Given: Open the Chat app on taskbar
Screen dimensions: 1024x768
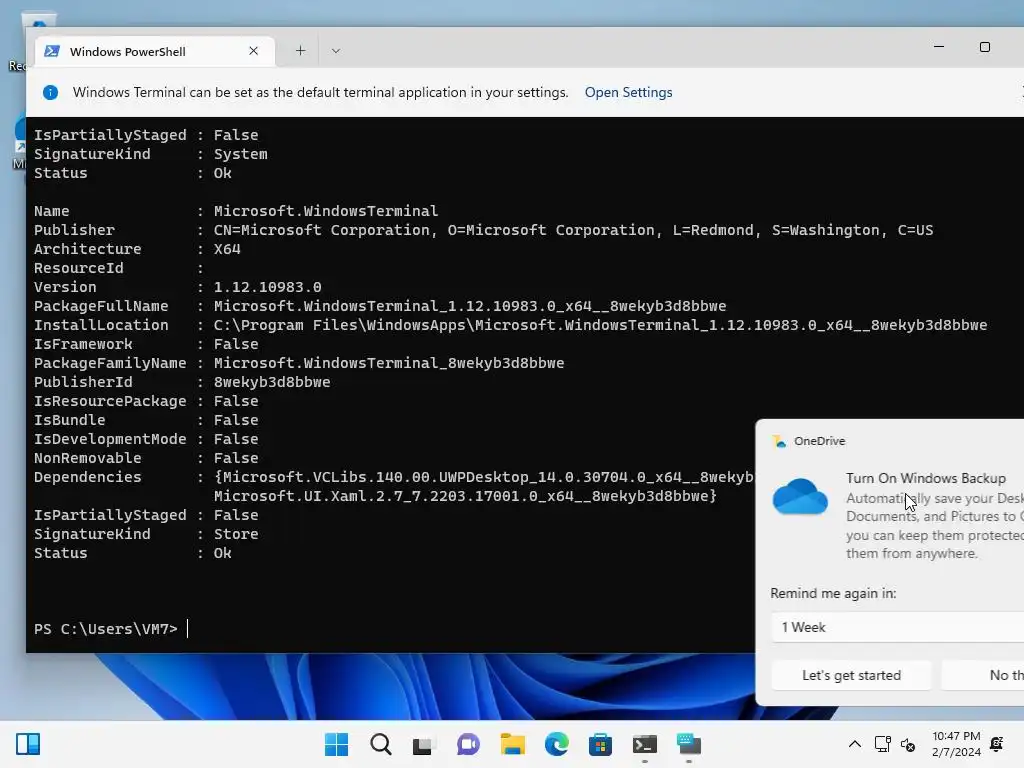Looking at the screenshot, I should point(468,744).
